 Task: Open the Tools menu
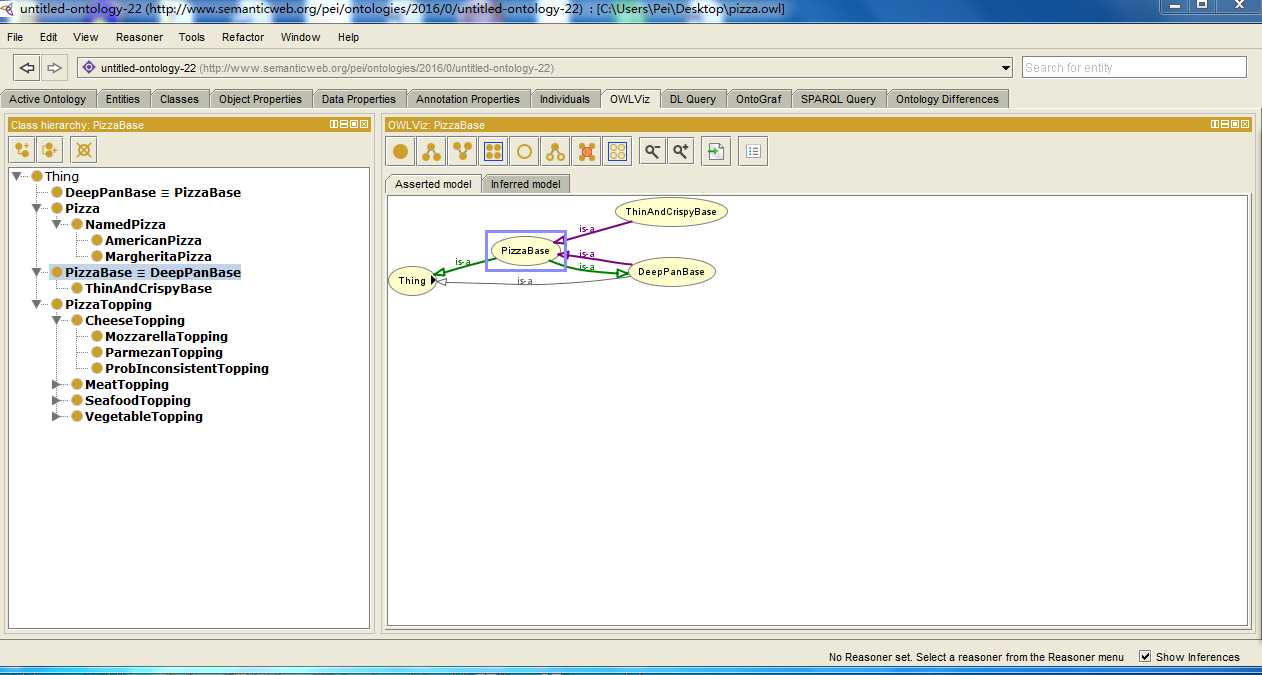pos(192,37)
